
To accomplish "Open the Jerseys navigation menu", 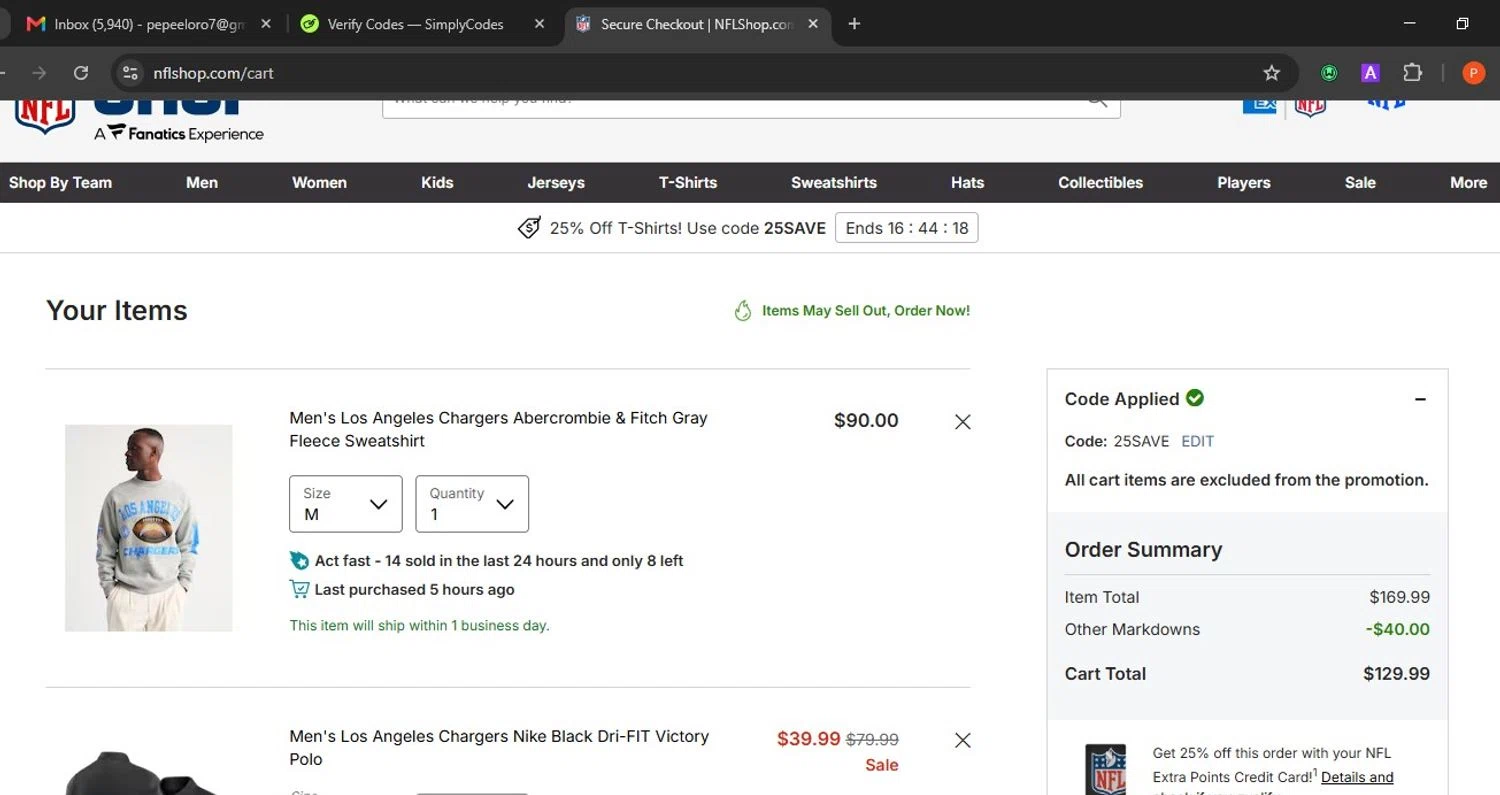I will [x=556, y=183].
